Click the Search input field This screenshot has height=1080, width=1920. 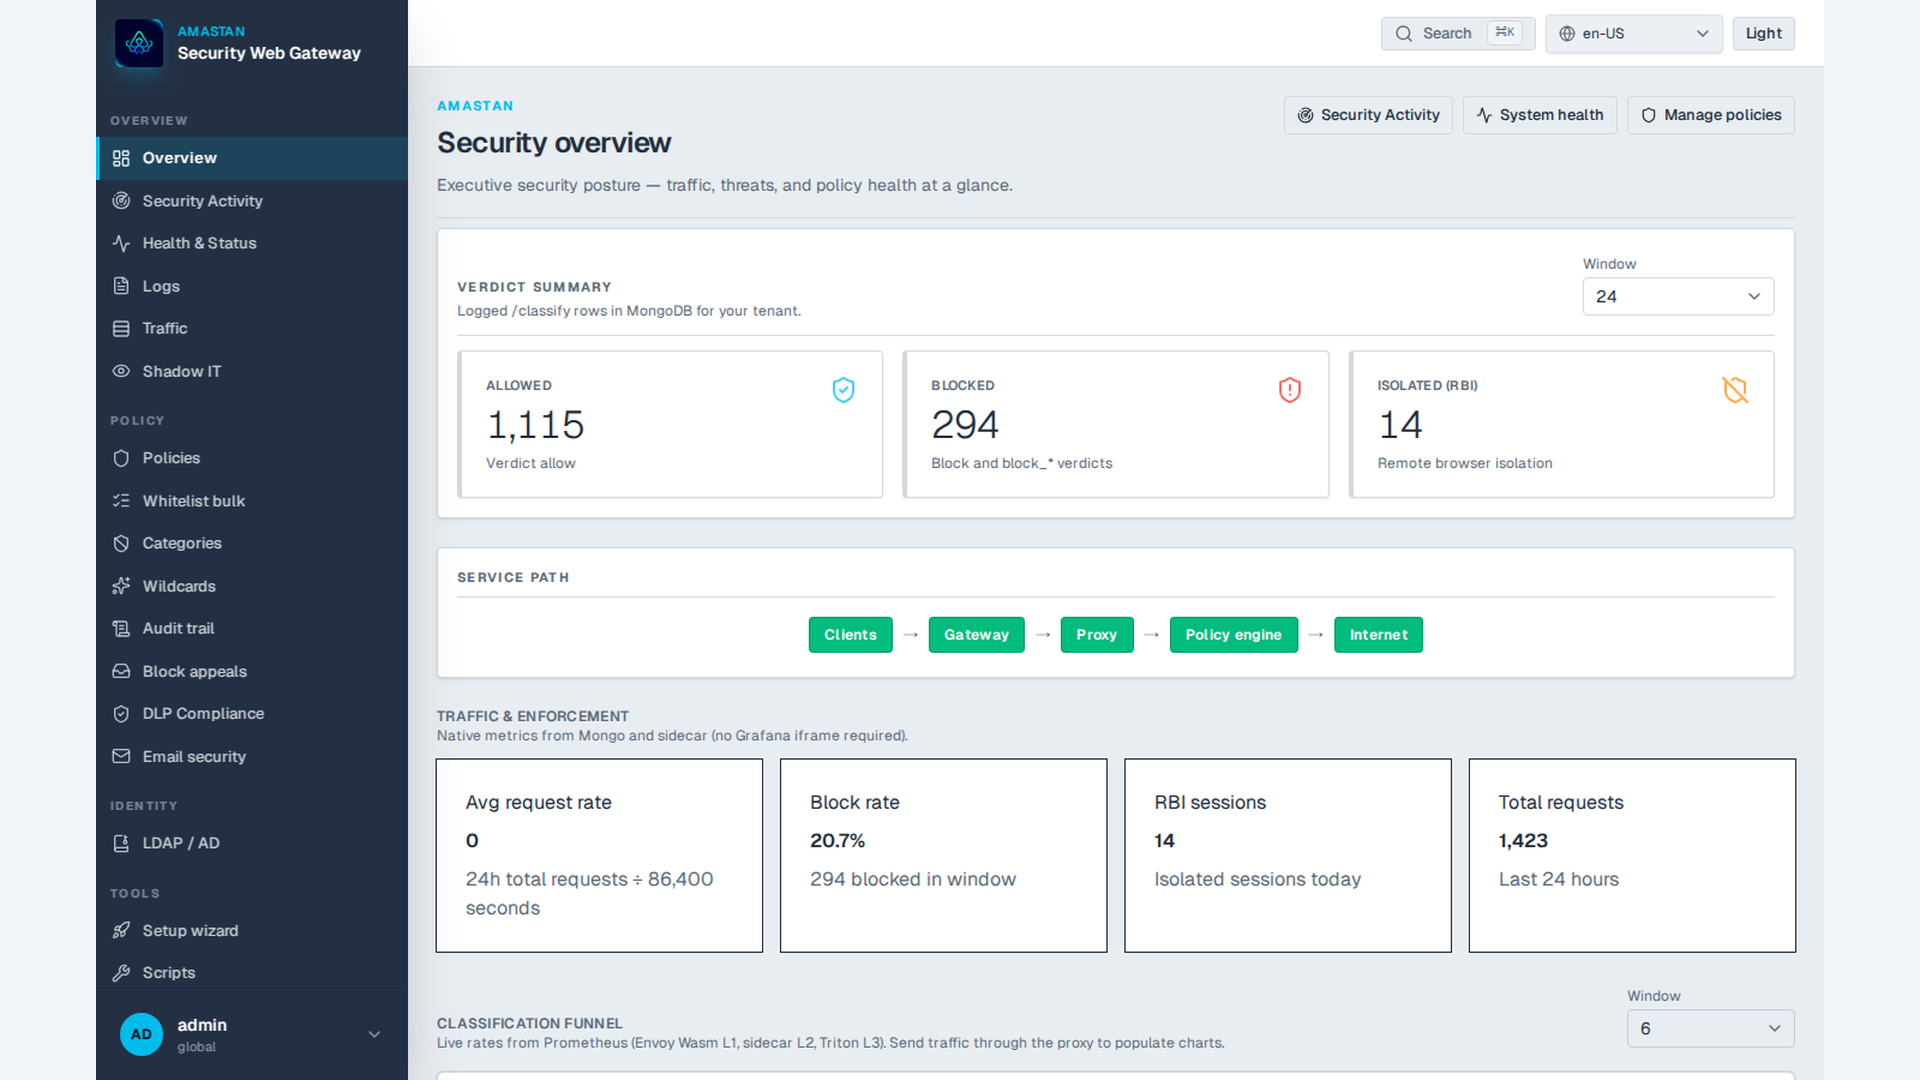coord(1457,34)
